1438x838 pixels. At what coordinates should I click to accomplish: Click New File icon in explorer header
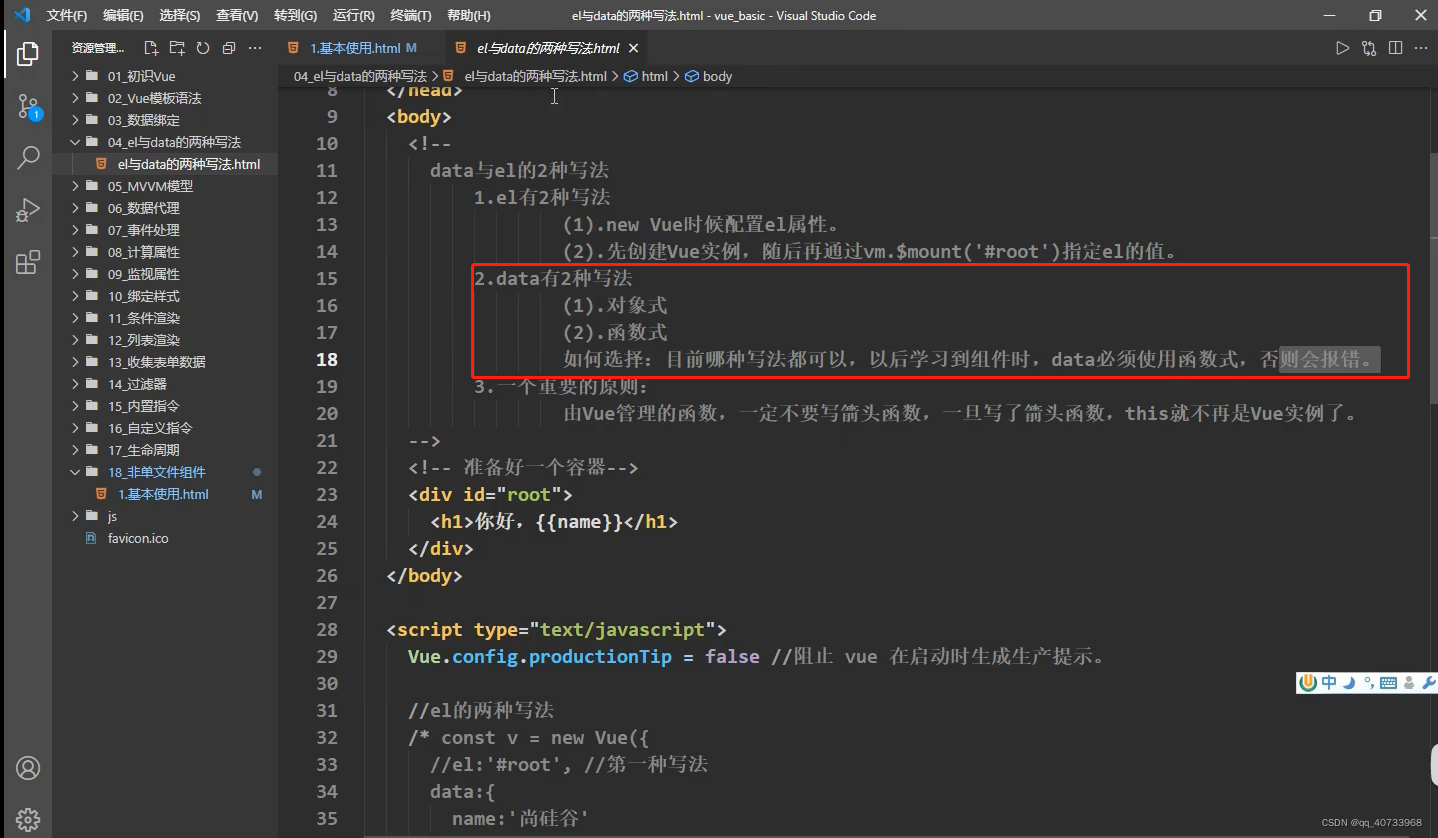(x=151, y=48)
